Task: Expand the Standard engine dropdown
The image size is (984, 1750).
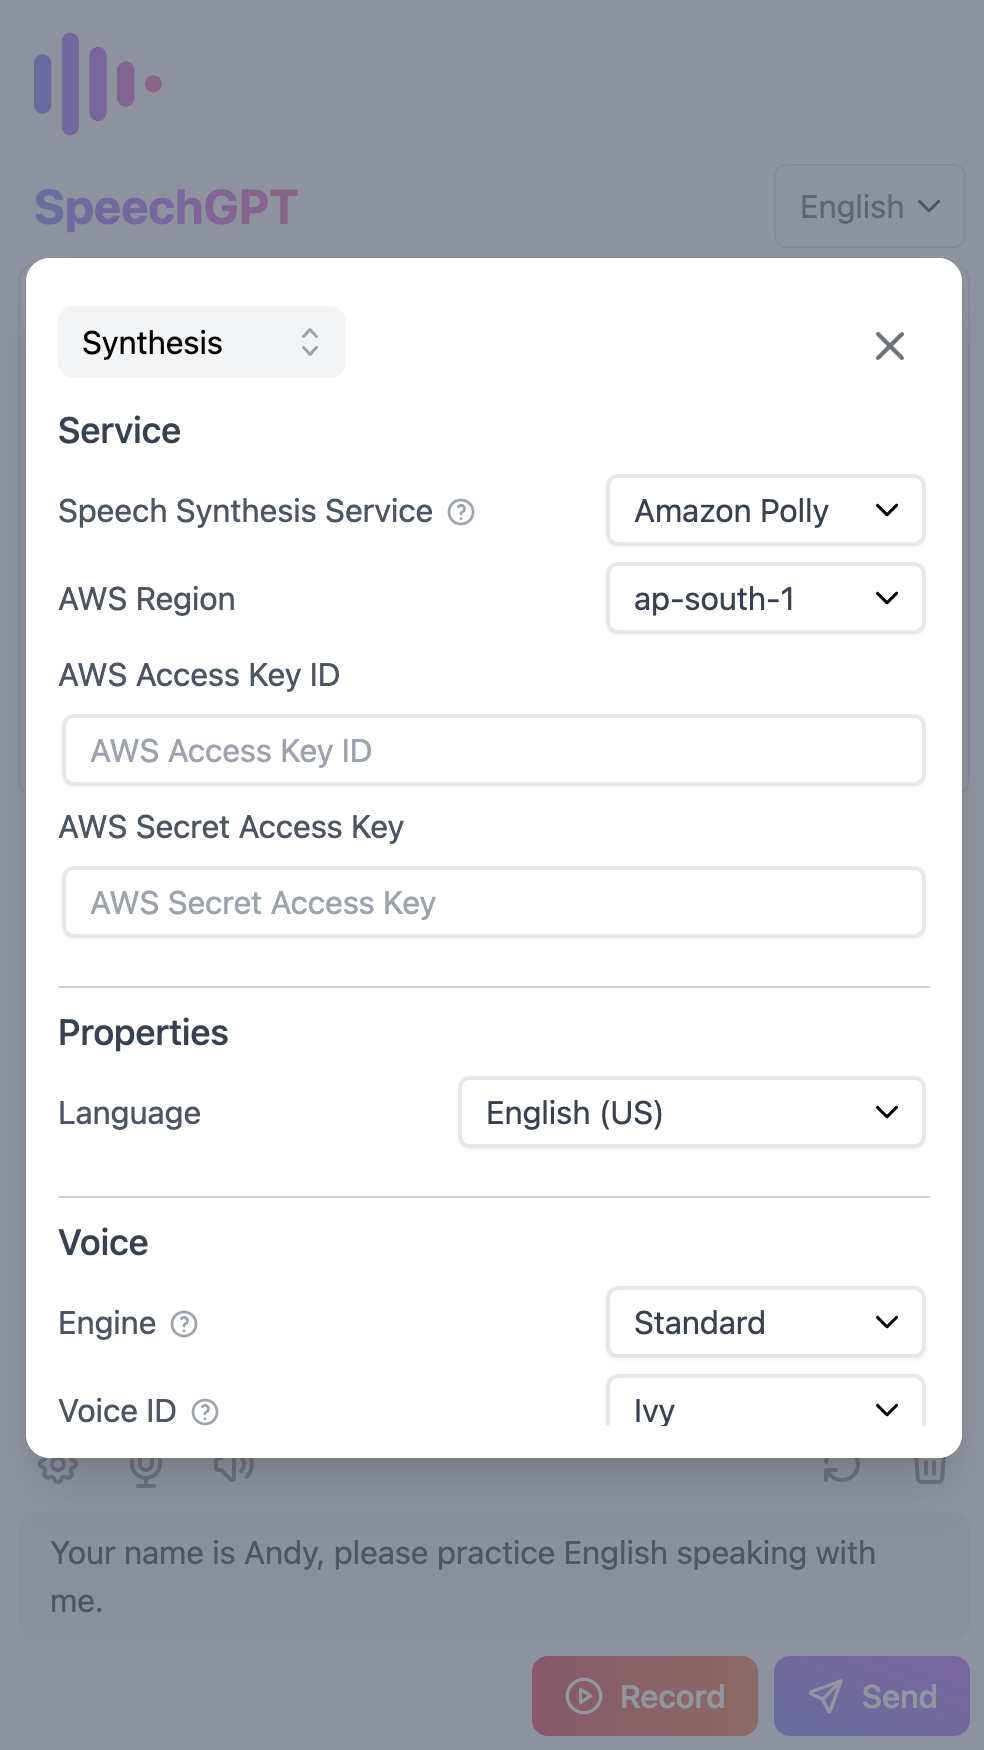Action: (x=765, y=1323)
